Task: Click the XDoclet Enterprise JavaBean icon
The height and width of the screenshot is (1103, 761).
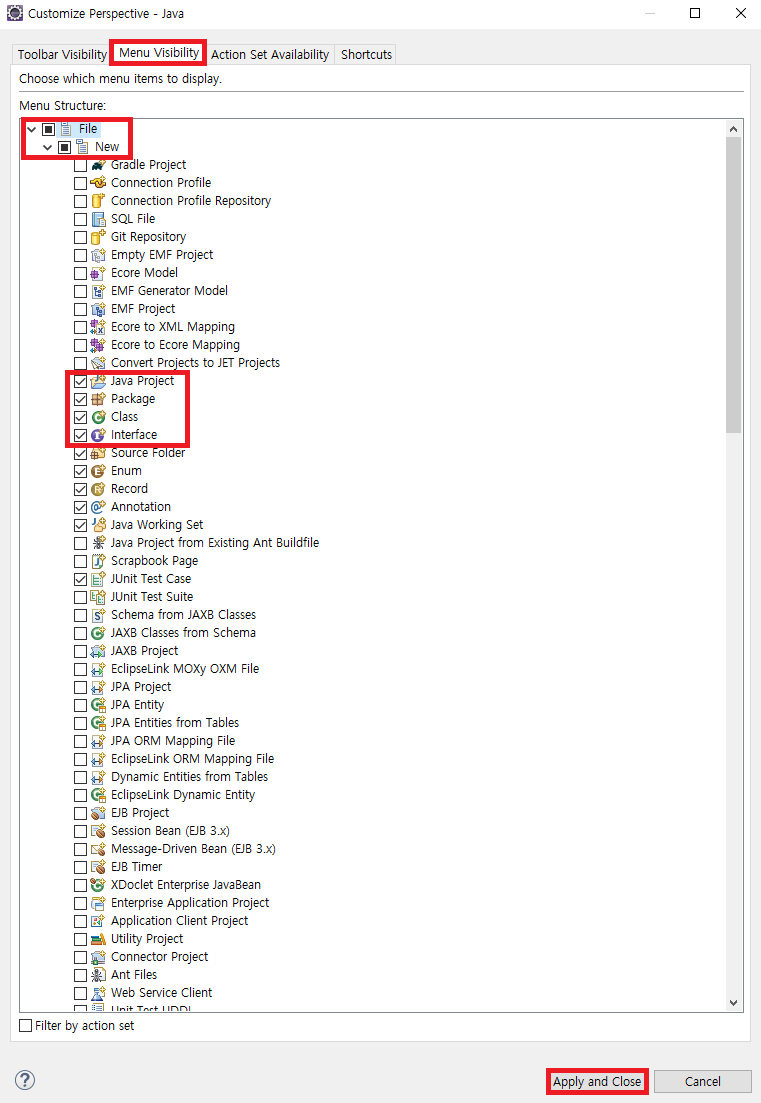Action: [x=98, y=885]
